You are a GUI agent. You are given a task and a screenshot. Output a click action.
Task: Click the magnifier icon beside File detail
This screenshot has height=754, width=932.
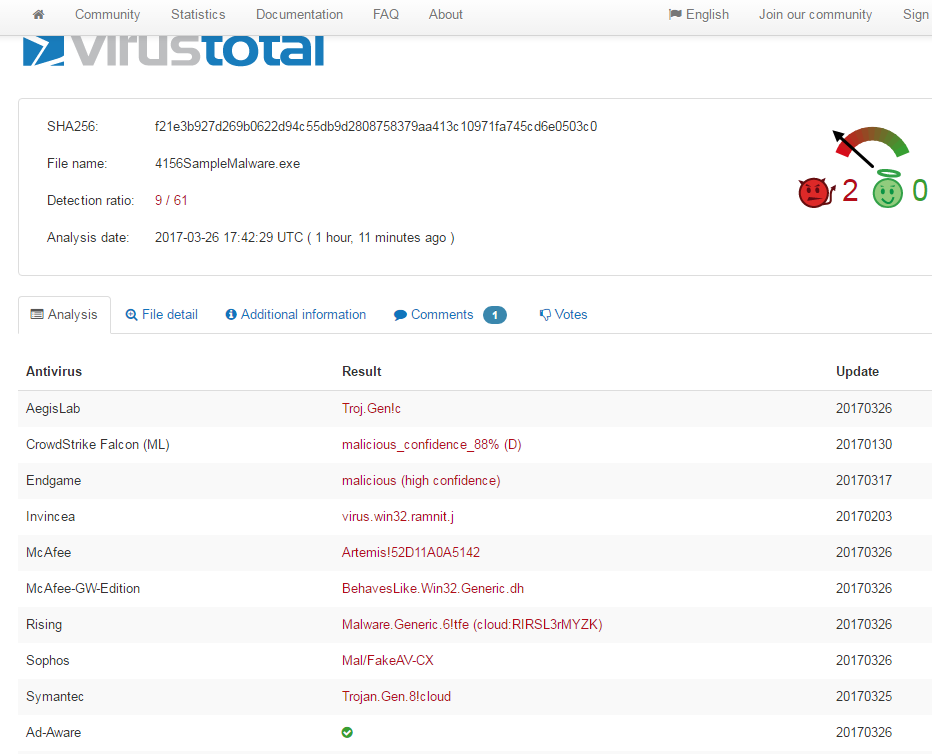coord(131,315)
